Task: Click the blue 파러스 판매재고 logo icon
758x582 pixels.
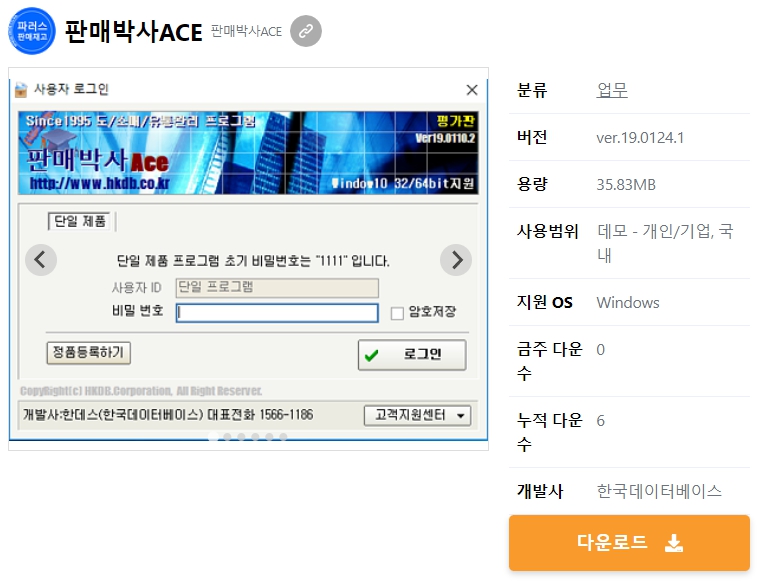Action: (x=32, y=31)
